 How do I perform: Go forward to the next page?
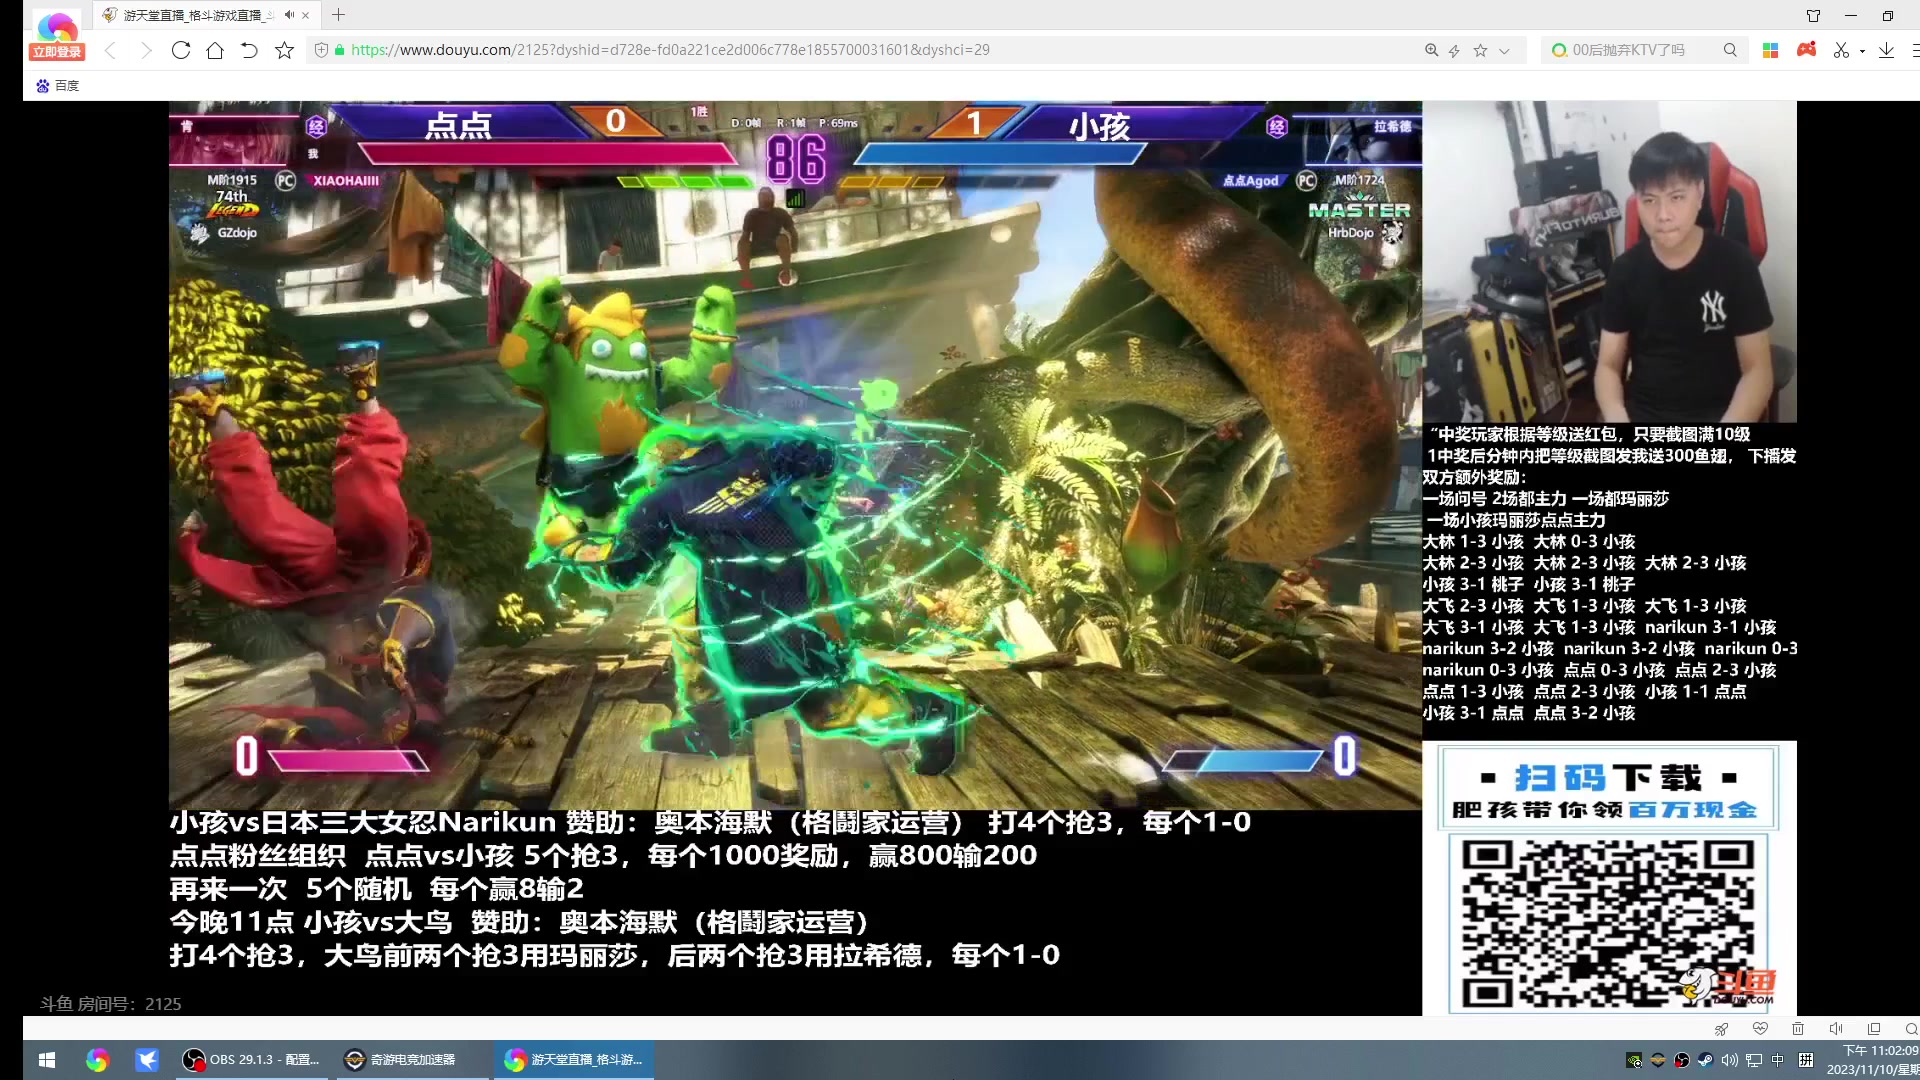point(146,50)
